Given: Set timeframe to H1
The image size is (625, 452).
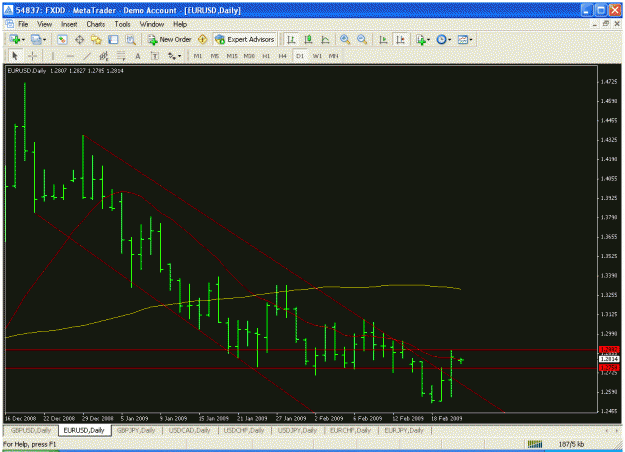Looking at the screenshot, I should [266, 56].
